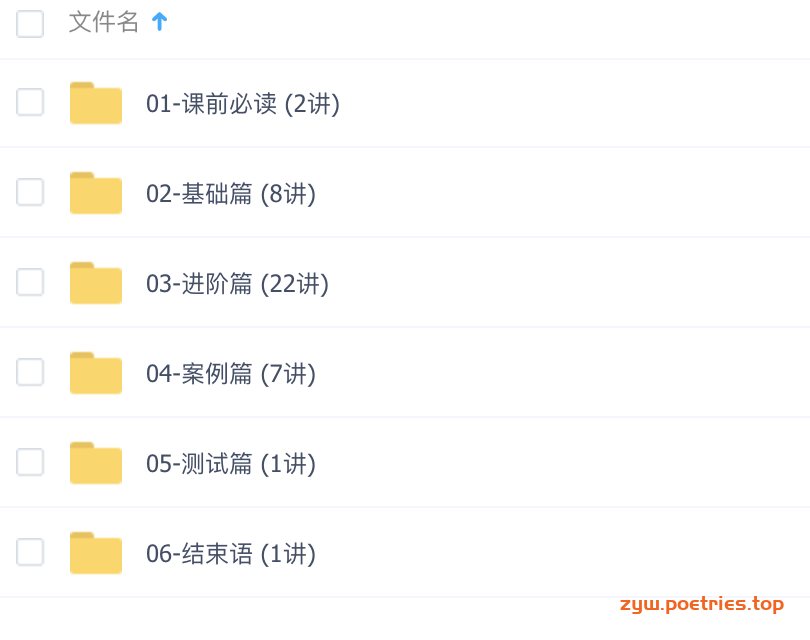Viewport: 810px width, 640px height.
Task: Visit the zyw.poetries.top watermark link
Action: 702,604
